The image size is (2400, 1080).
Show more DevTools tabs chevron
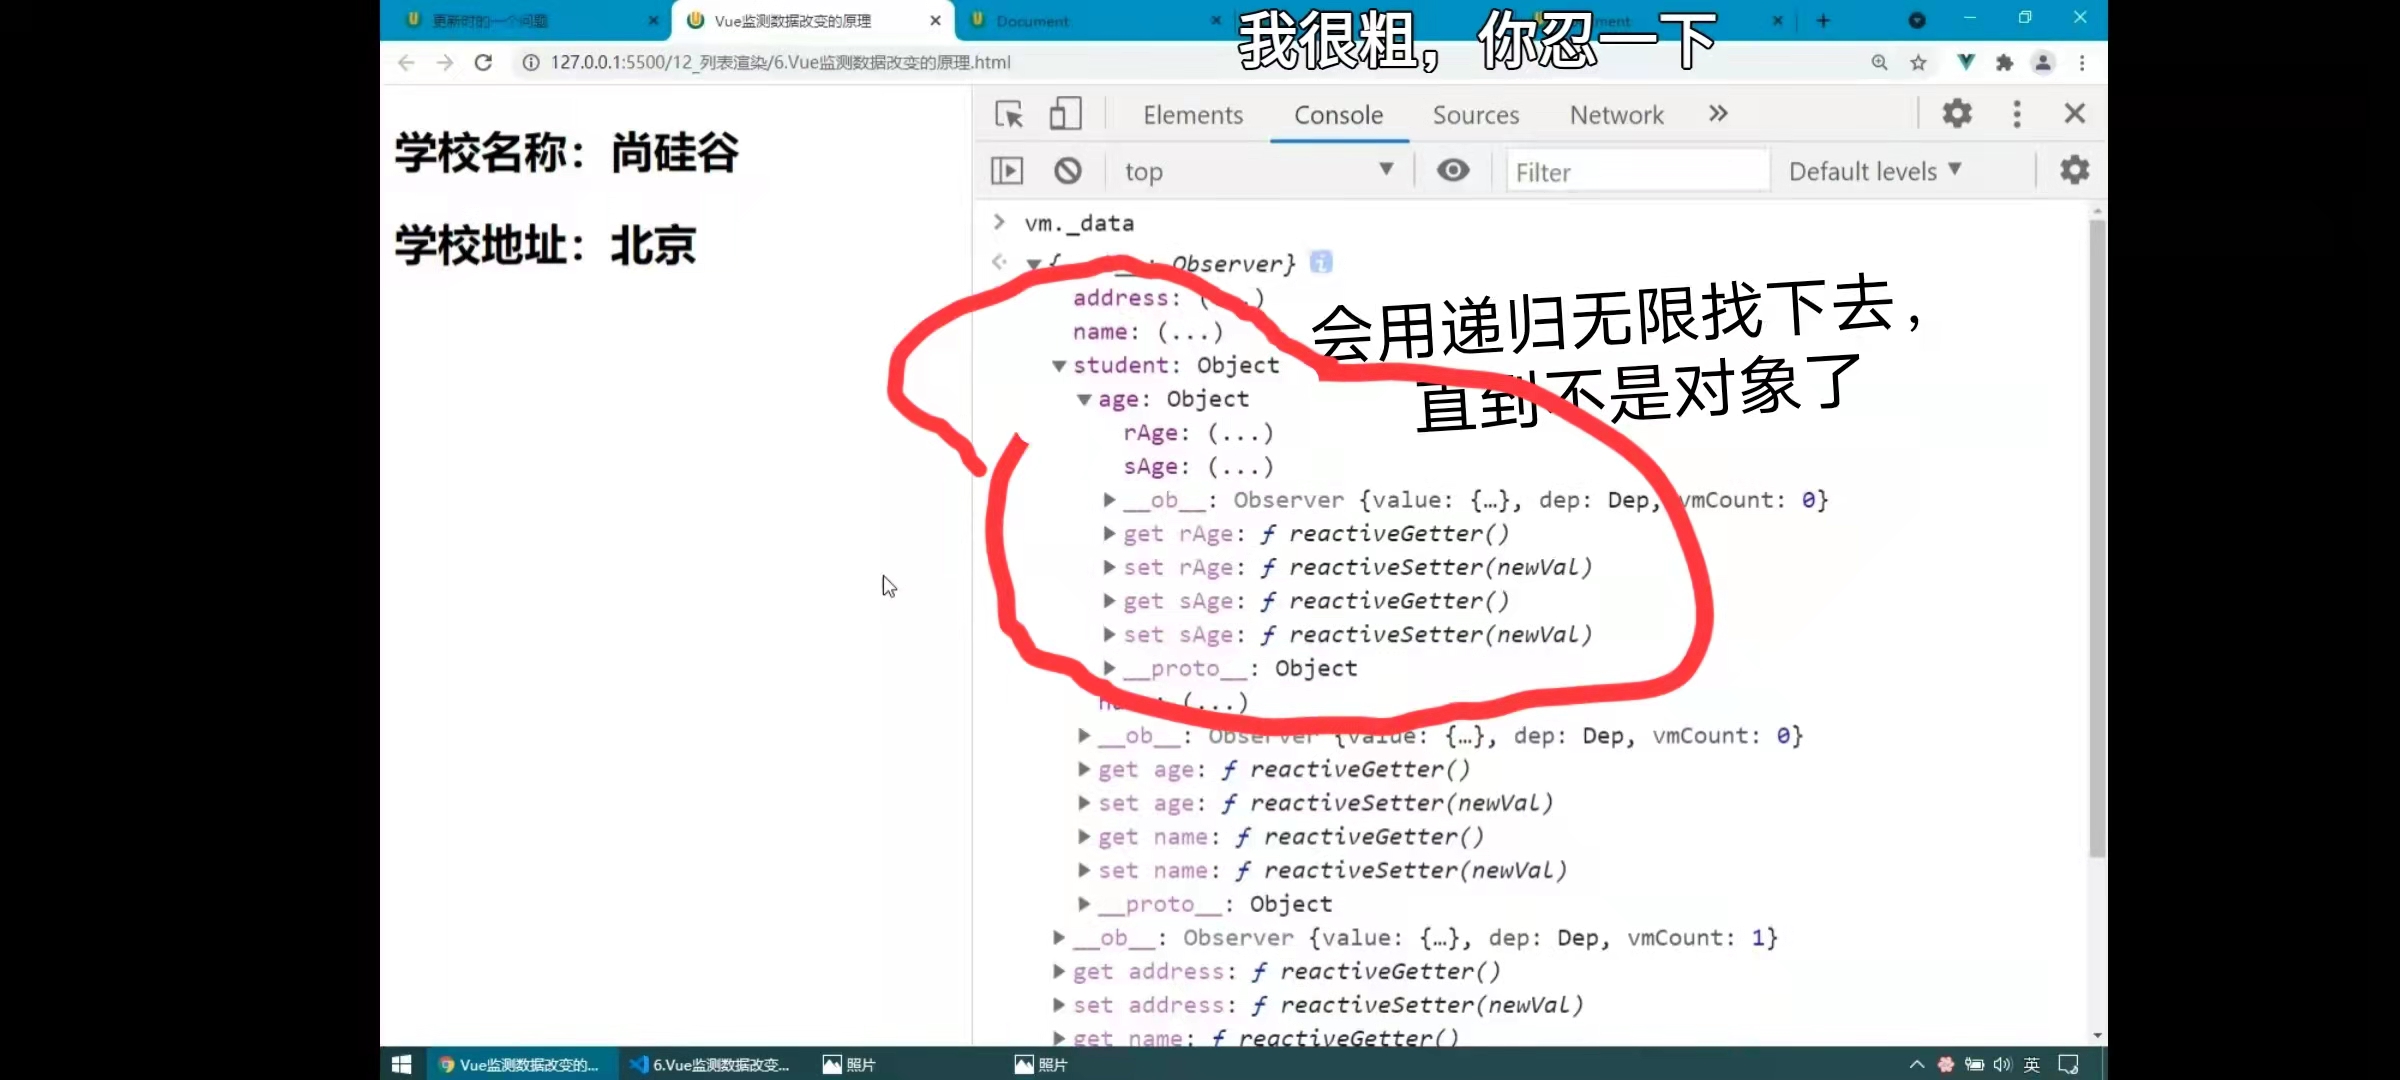coord(1718,114)
